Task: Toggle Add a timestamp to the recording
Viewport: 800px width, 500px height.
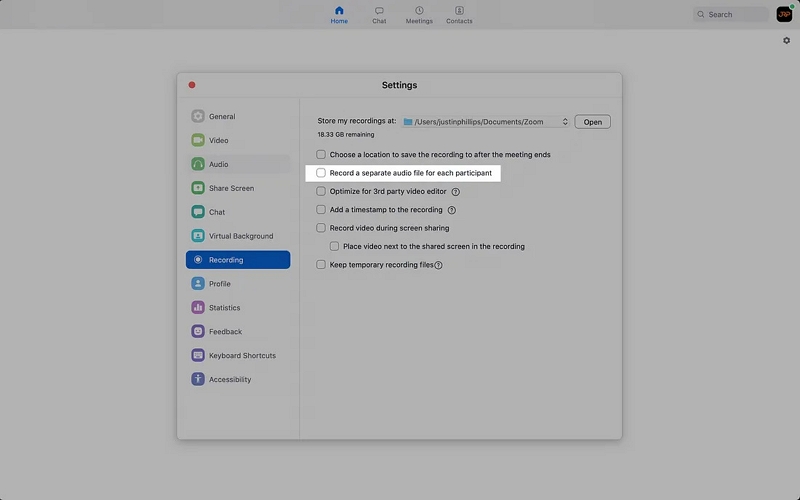Action: pyautogui.click(x=321, y=210)
